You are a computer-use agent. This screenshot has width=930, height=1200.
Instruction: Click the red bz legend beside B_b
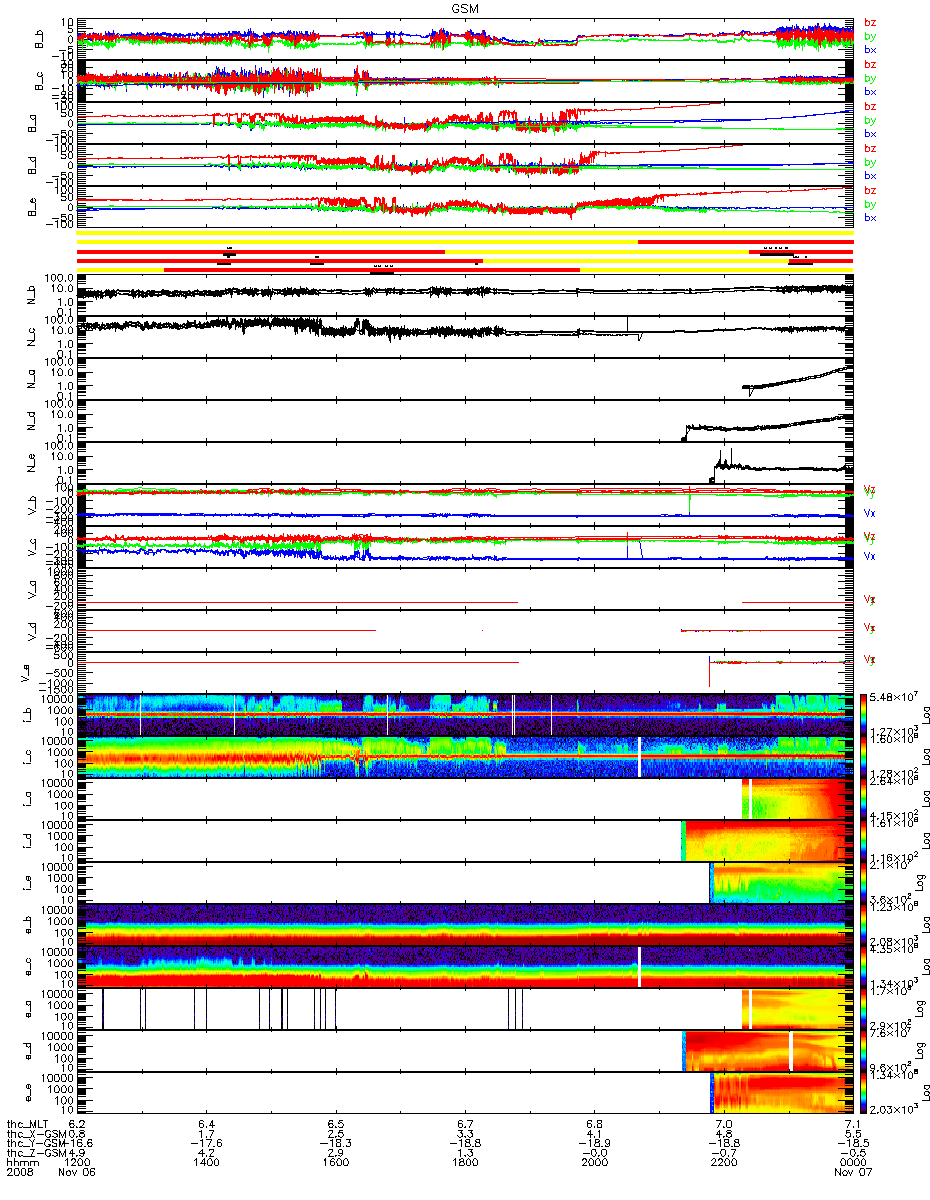(x=868, y=22)
